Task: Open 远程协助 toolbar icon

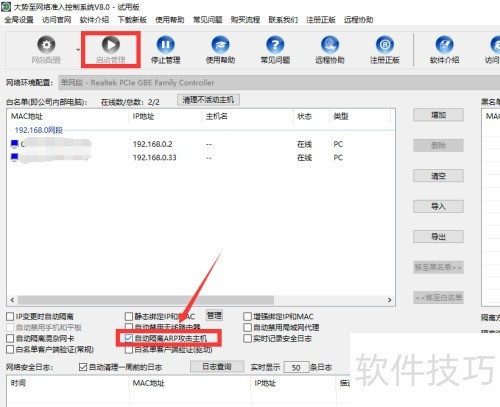Action: [x=330, y=45]
